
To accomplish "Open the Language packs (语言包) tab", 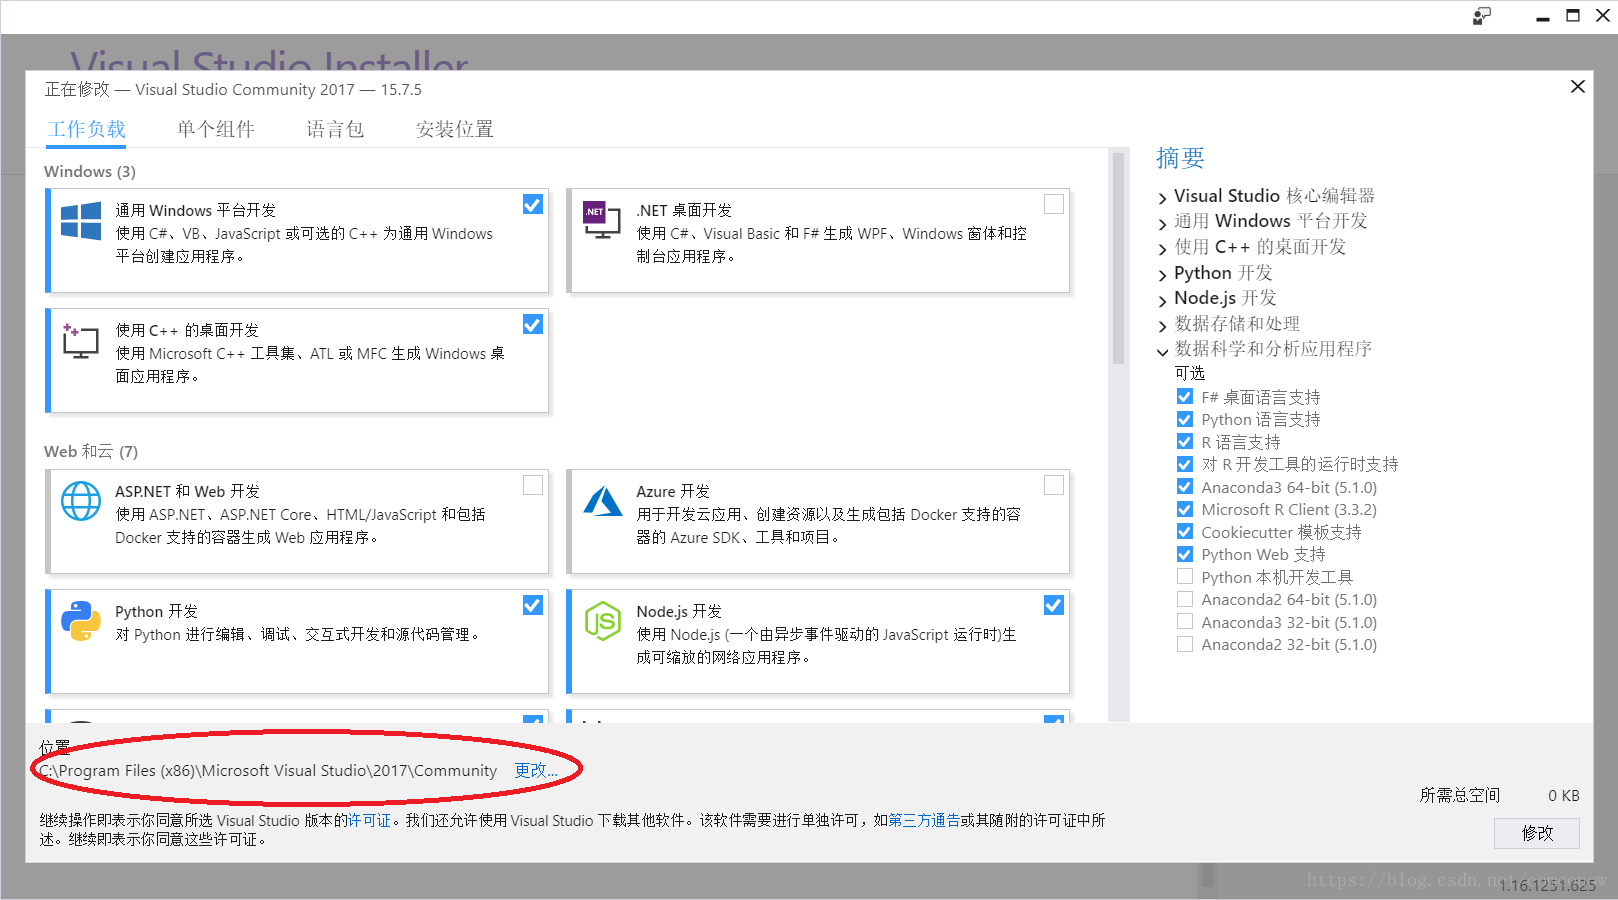I will [x=335, y=129].
